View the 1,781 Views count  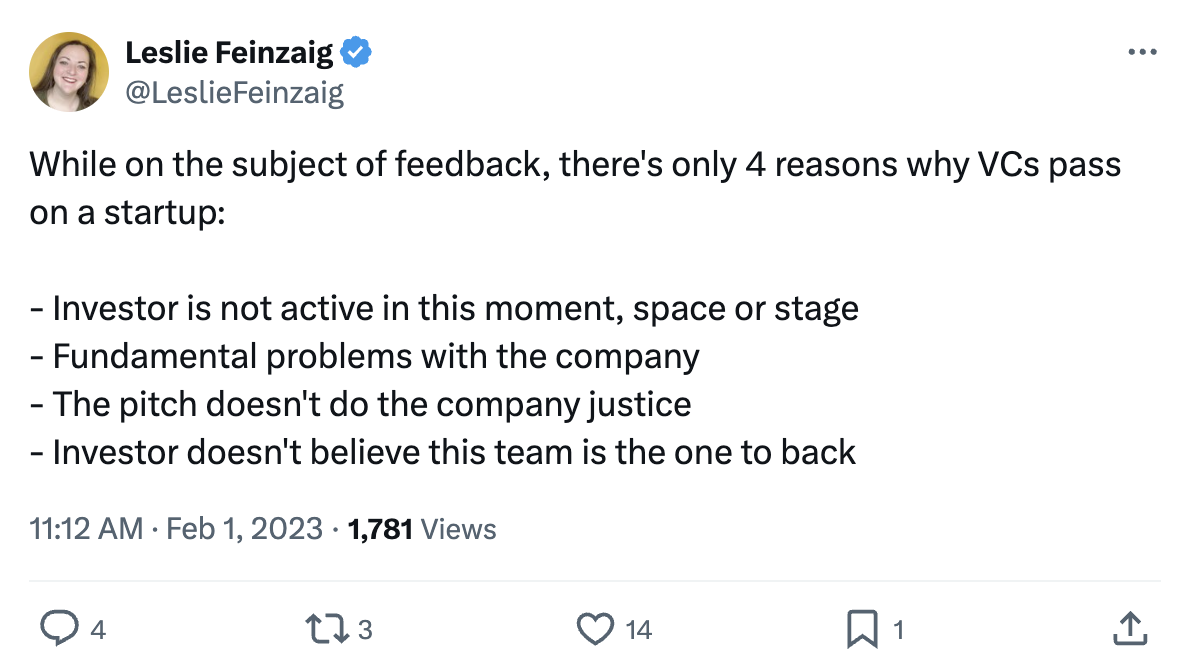click(x=421, y=528)
